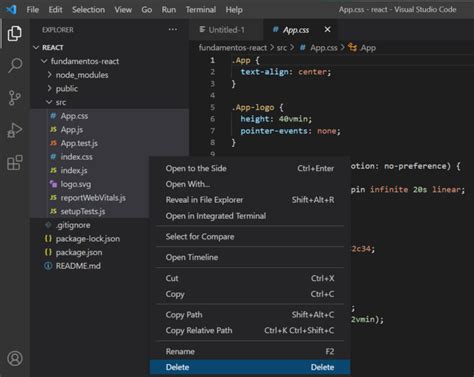Image resolution: width=474 pixels, height=377 pixels.
Task: Click line number 4 in gutter
Action: pyautogui.click(x=213, y=96)
